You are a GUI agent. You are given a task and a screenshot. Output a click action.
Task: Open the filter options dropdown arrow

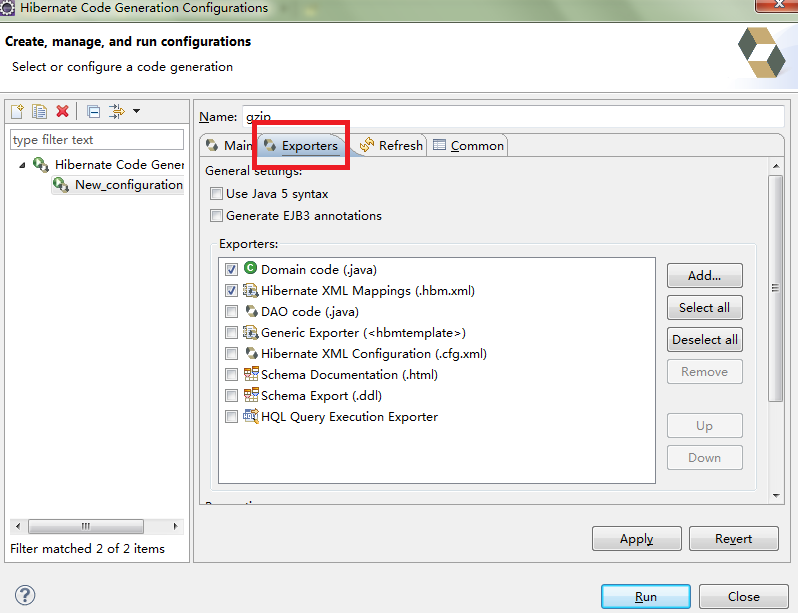click(136, 110)
